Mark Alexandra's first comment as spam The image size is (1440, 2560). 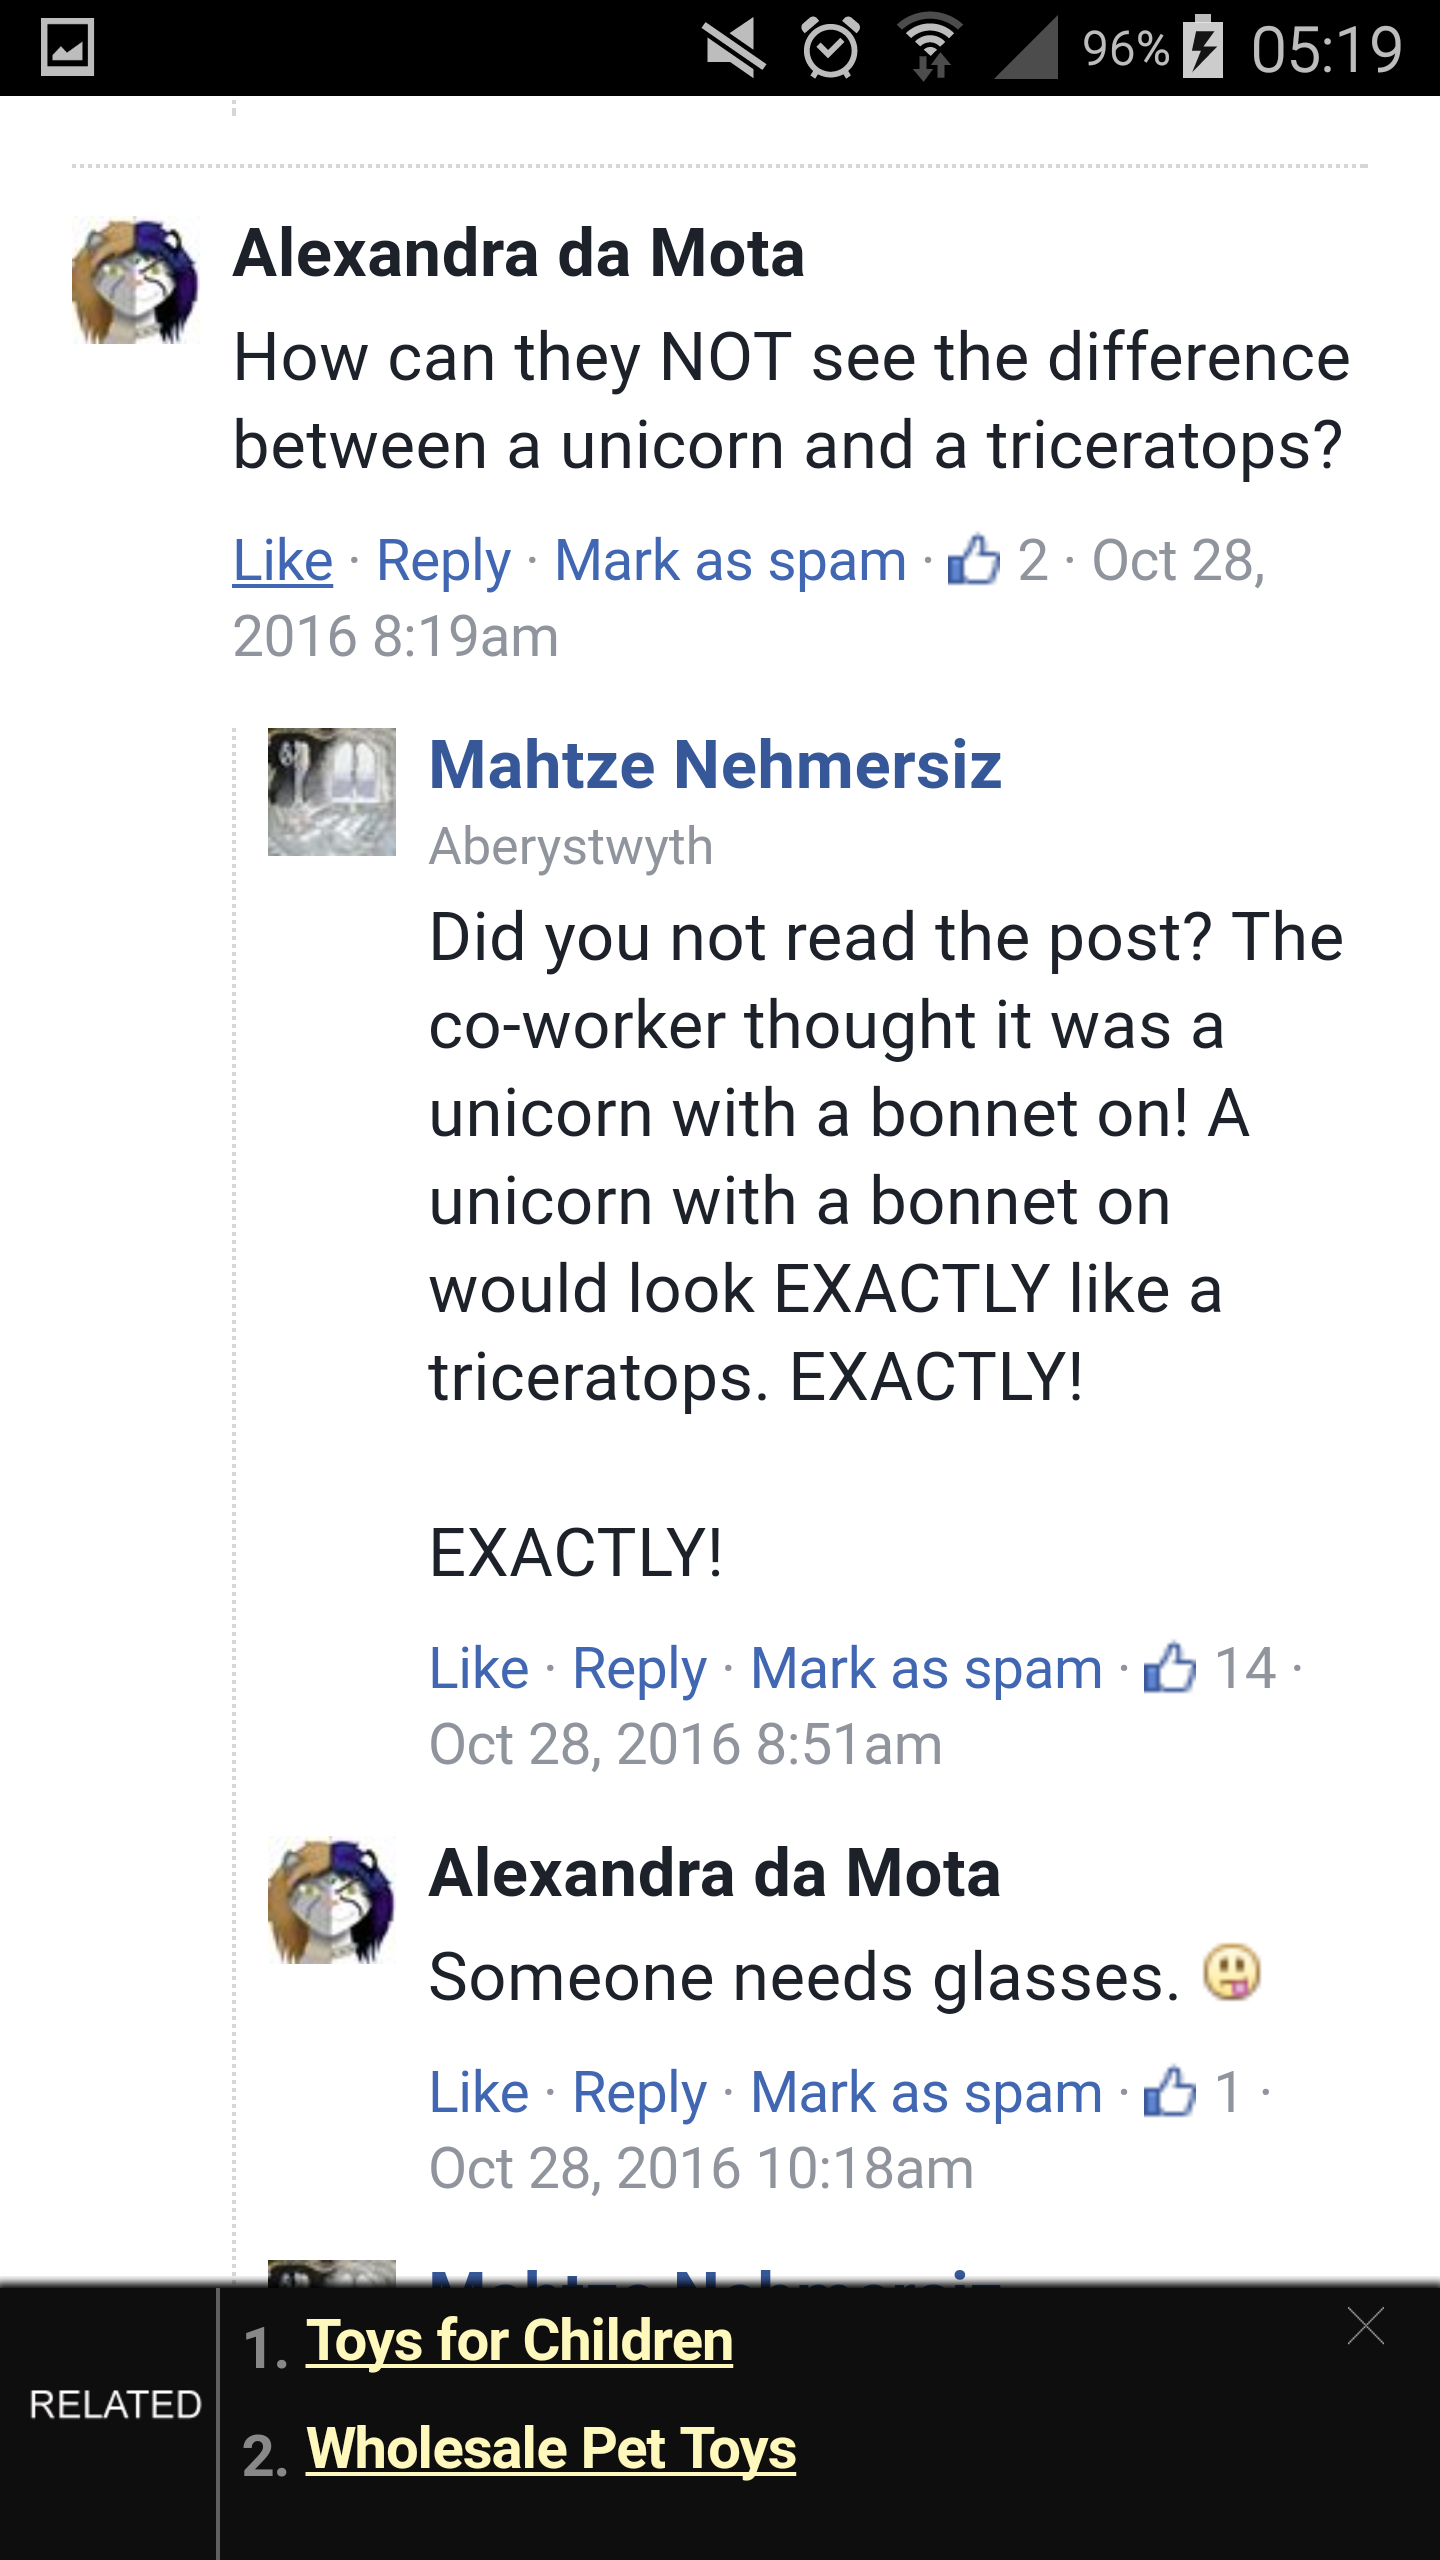(730, 560)
